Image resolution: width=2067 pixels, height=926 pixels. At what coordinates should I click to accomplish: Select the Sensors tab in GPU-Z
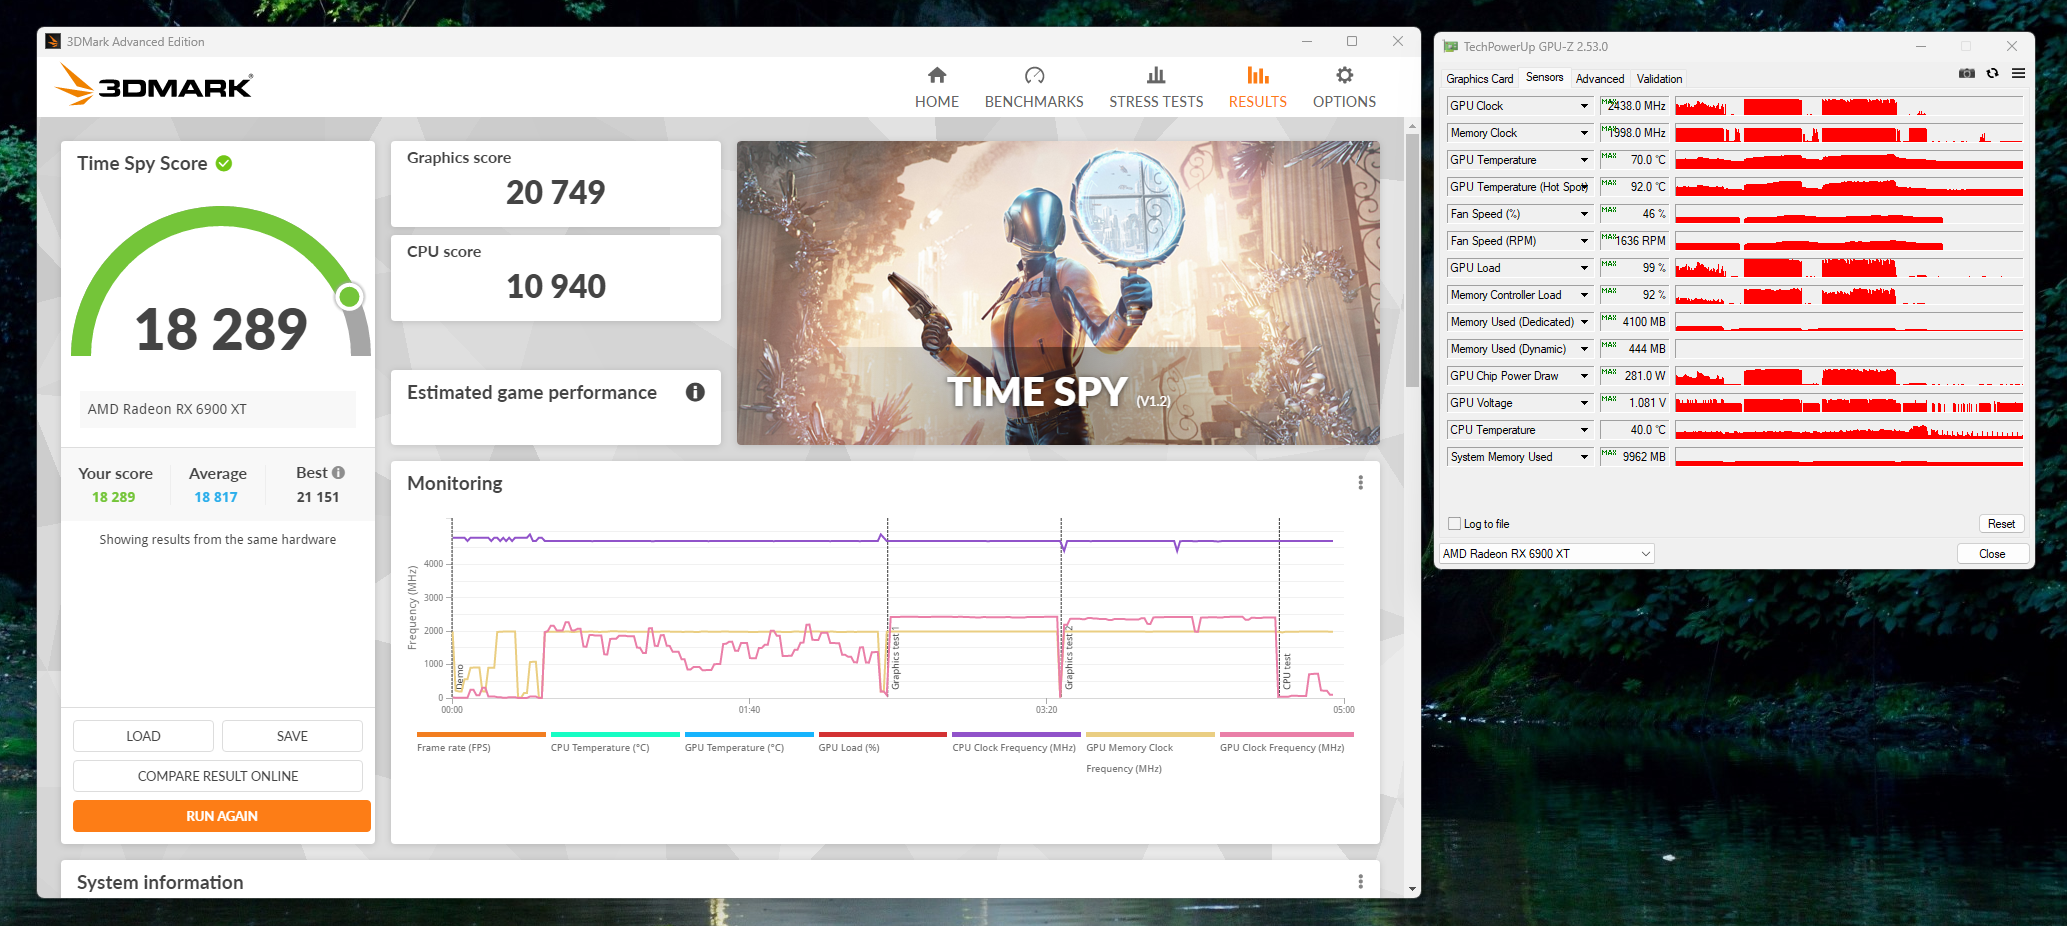(x=1545, y=77)
